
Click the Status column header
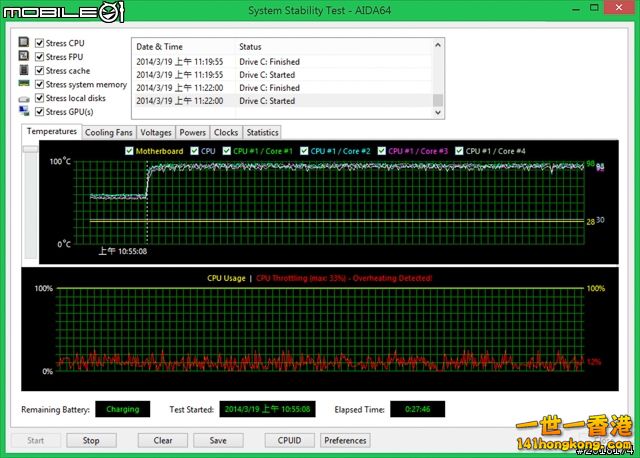coord(334,47)
